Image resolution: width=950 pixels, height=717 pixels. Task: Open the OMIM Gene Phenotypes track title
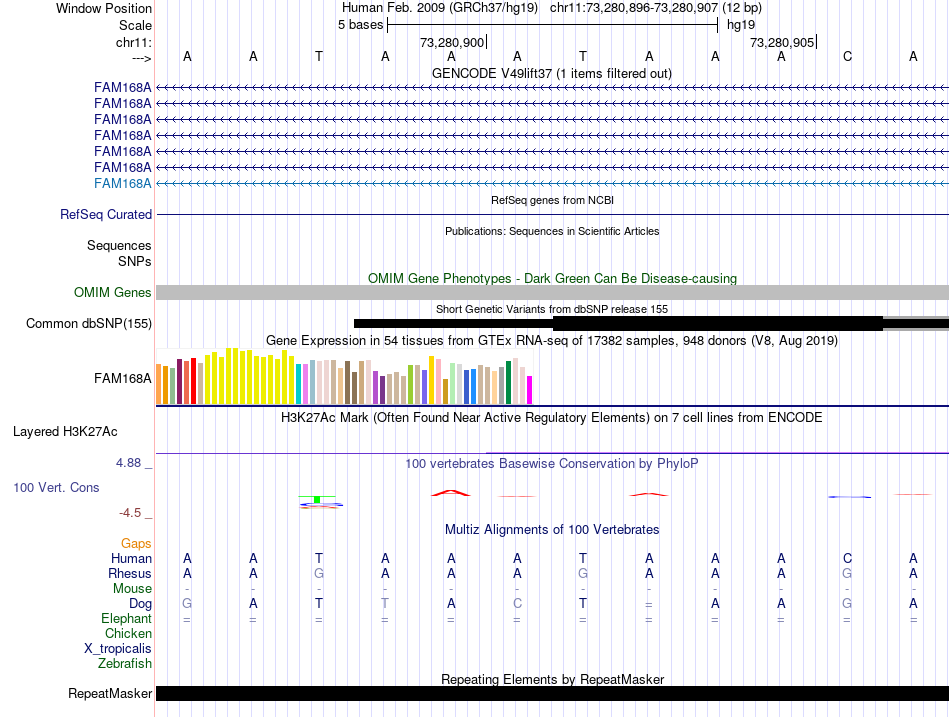coord(552,278)
